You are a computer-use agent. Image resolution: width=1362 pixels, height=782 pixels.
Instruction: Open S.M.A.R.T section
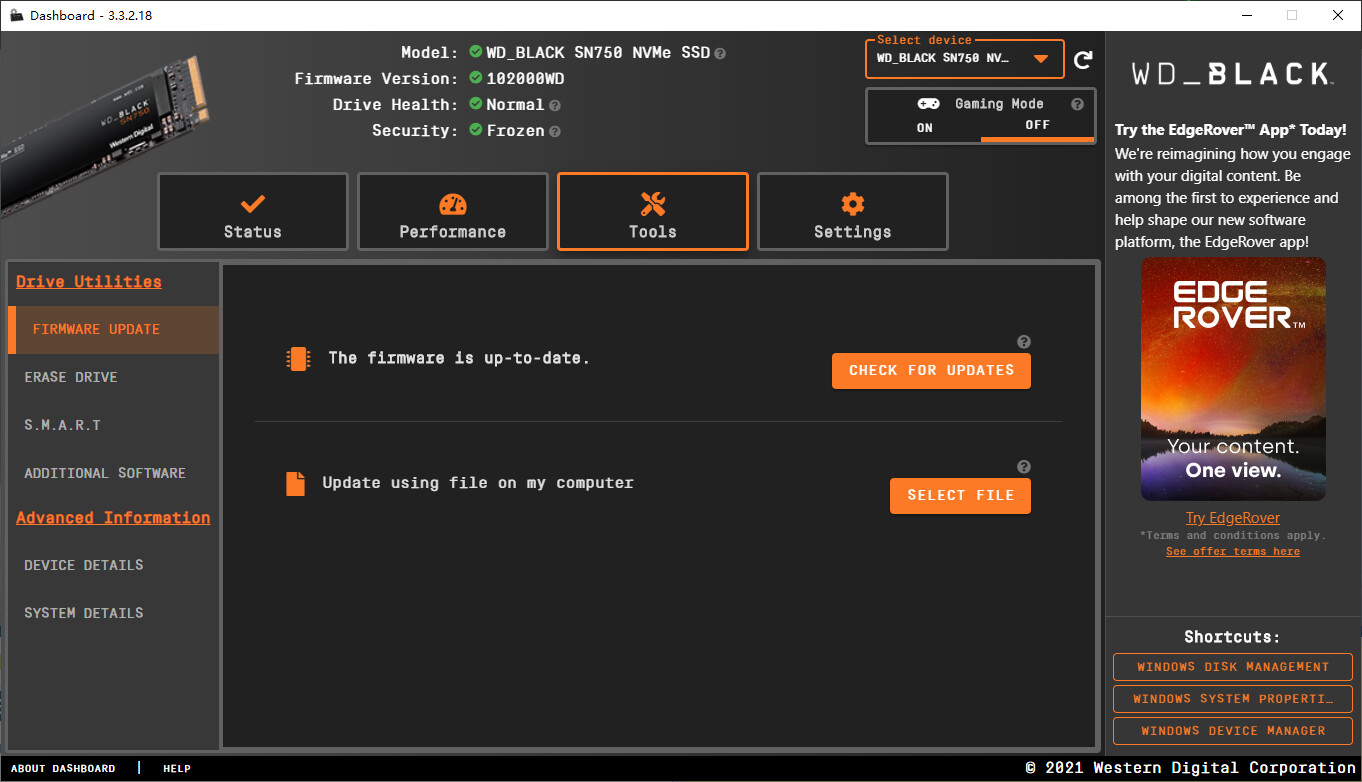[x=113, y=426]
